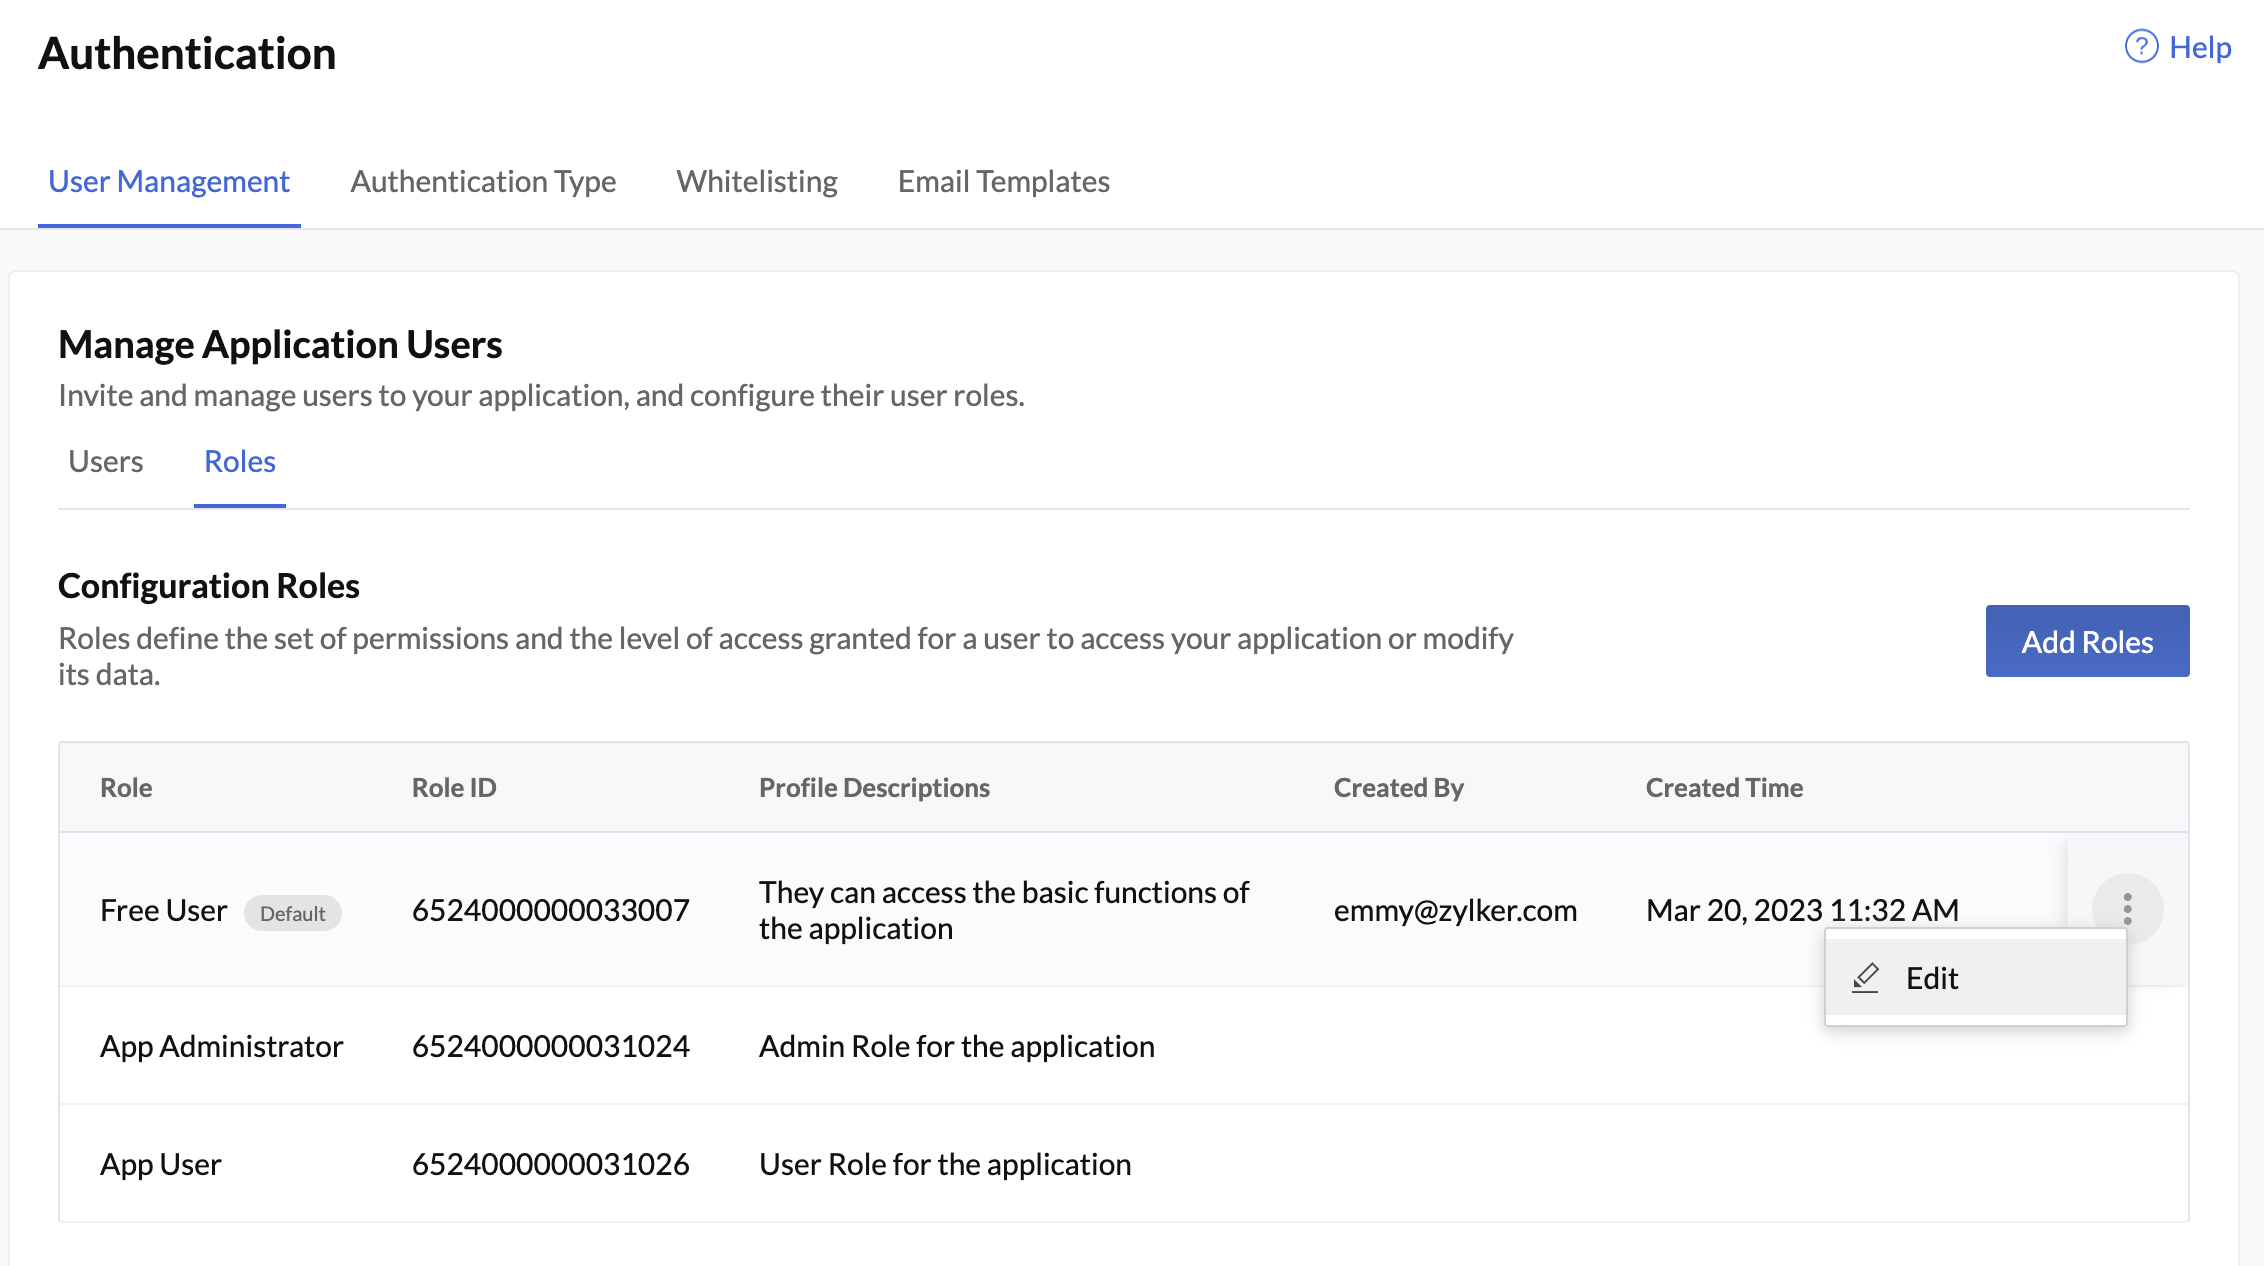Click the User Management tab
2264x1266 pixels.
tap(168, 181)
